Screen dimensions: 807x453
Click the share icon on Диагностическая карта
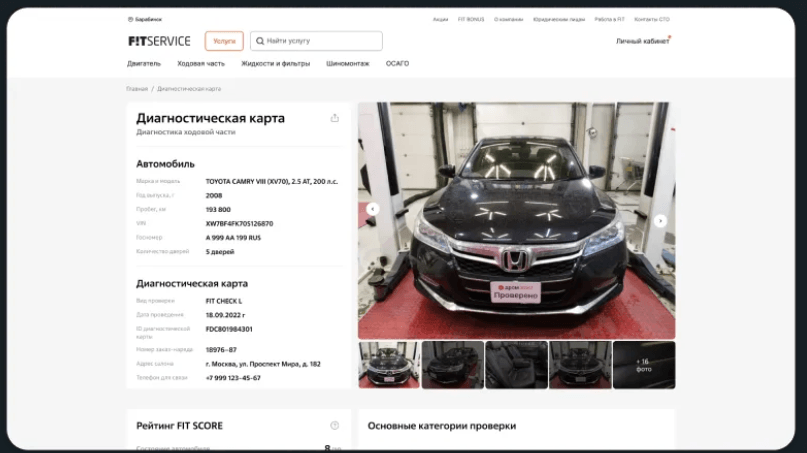tap(335, 118)
